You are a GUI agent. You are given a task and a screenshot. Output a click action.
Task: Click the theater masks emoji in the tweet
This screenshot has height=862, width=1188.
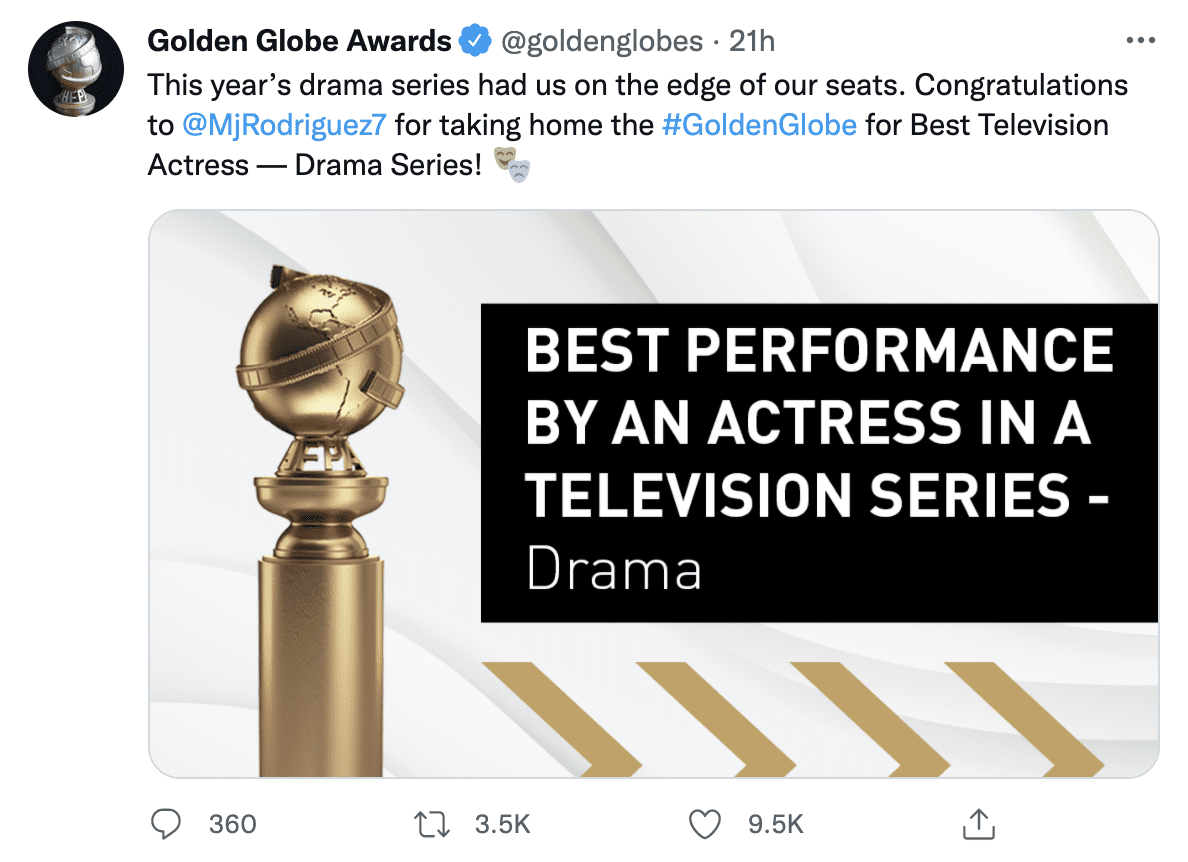coord(512,166)
